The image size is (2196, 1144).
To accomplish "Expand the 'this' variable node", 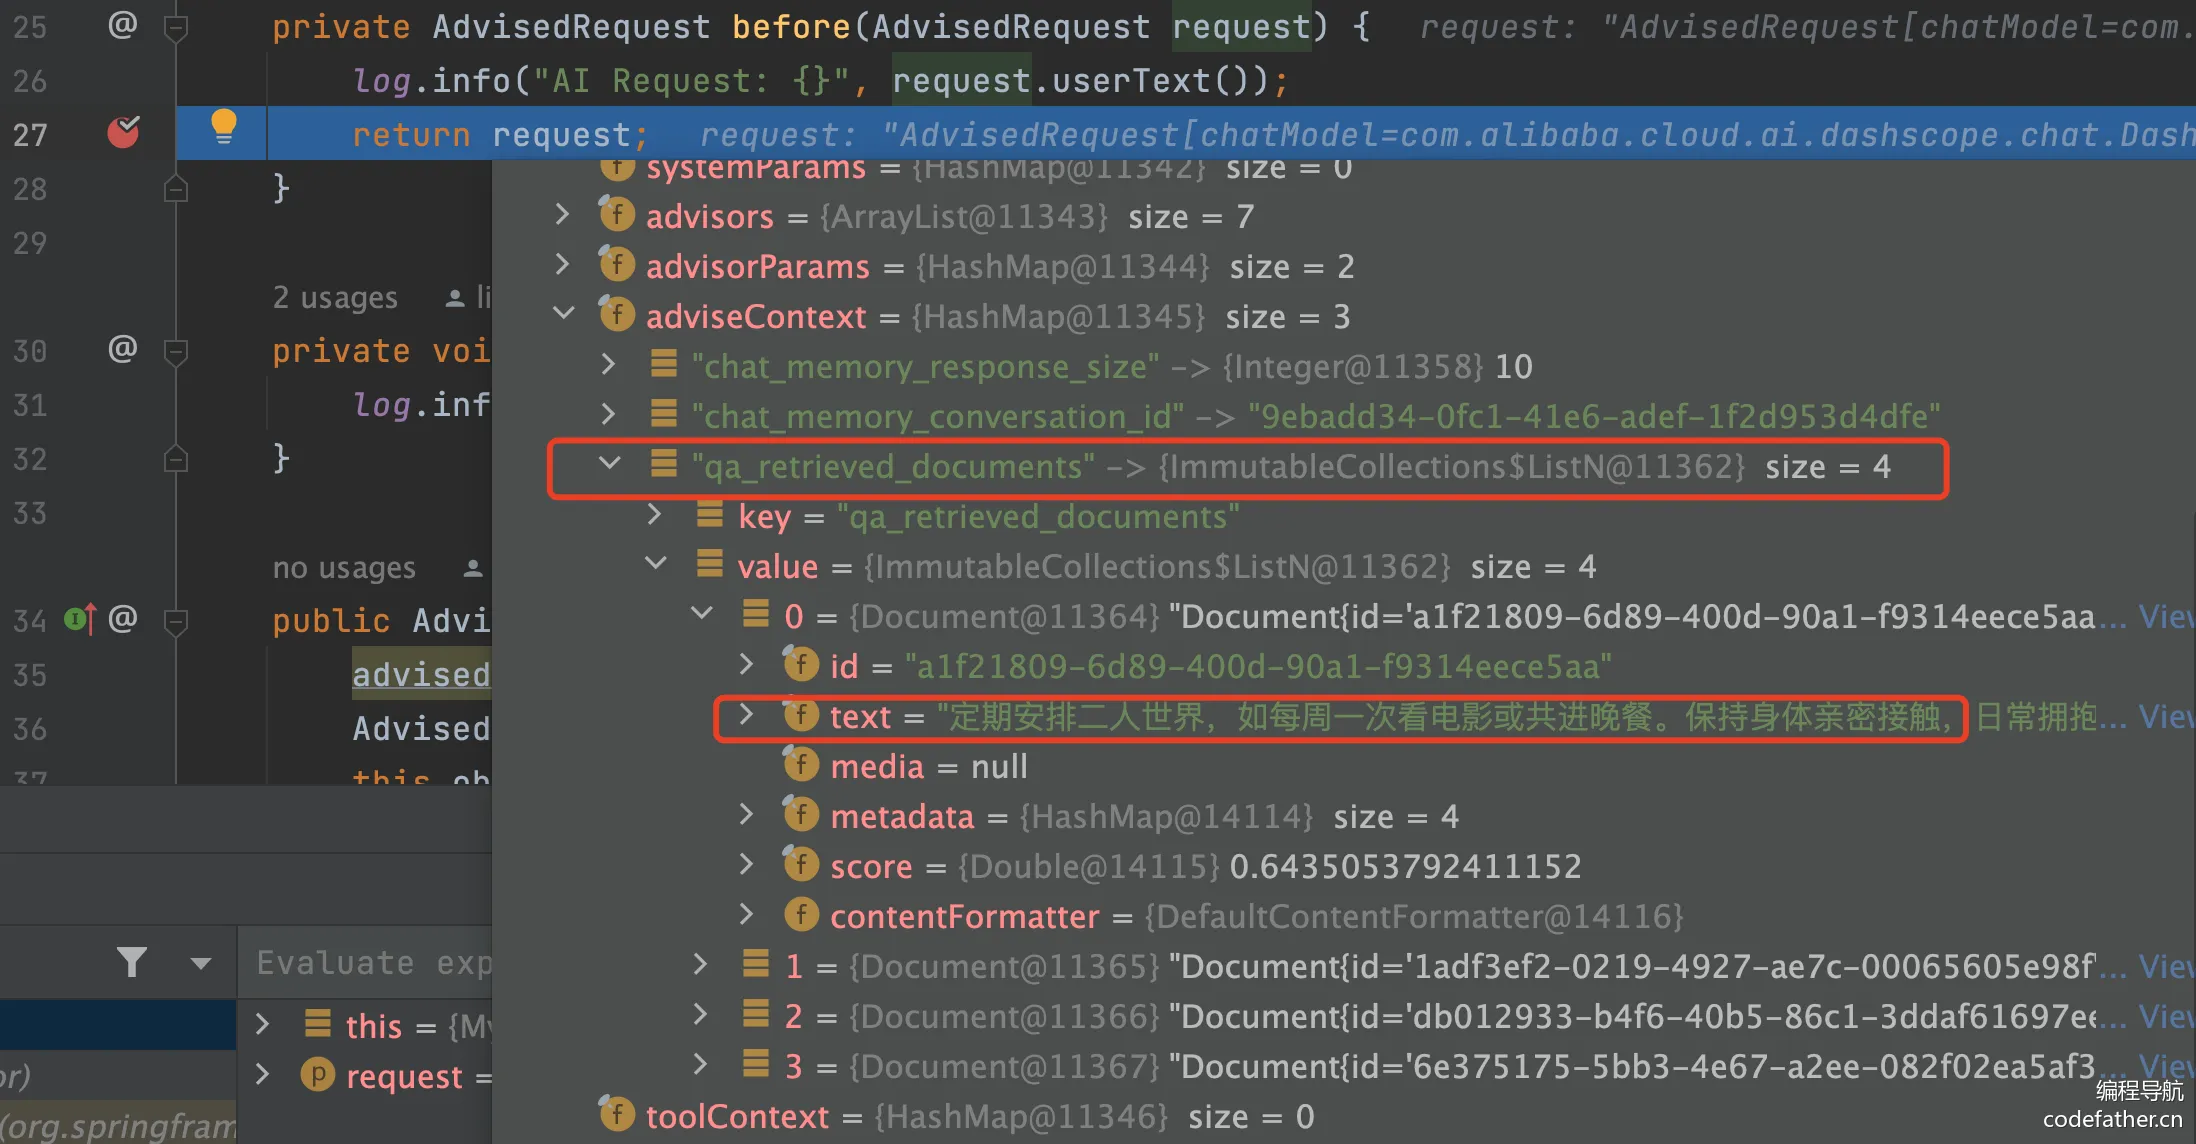I will (x=262, y=1024).
